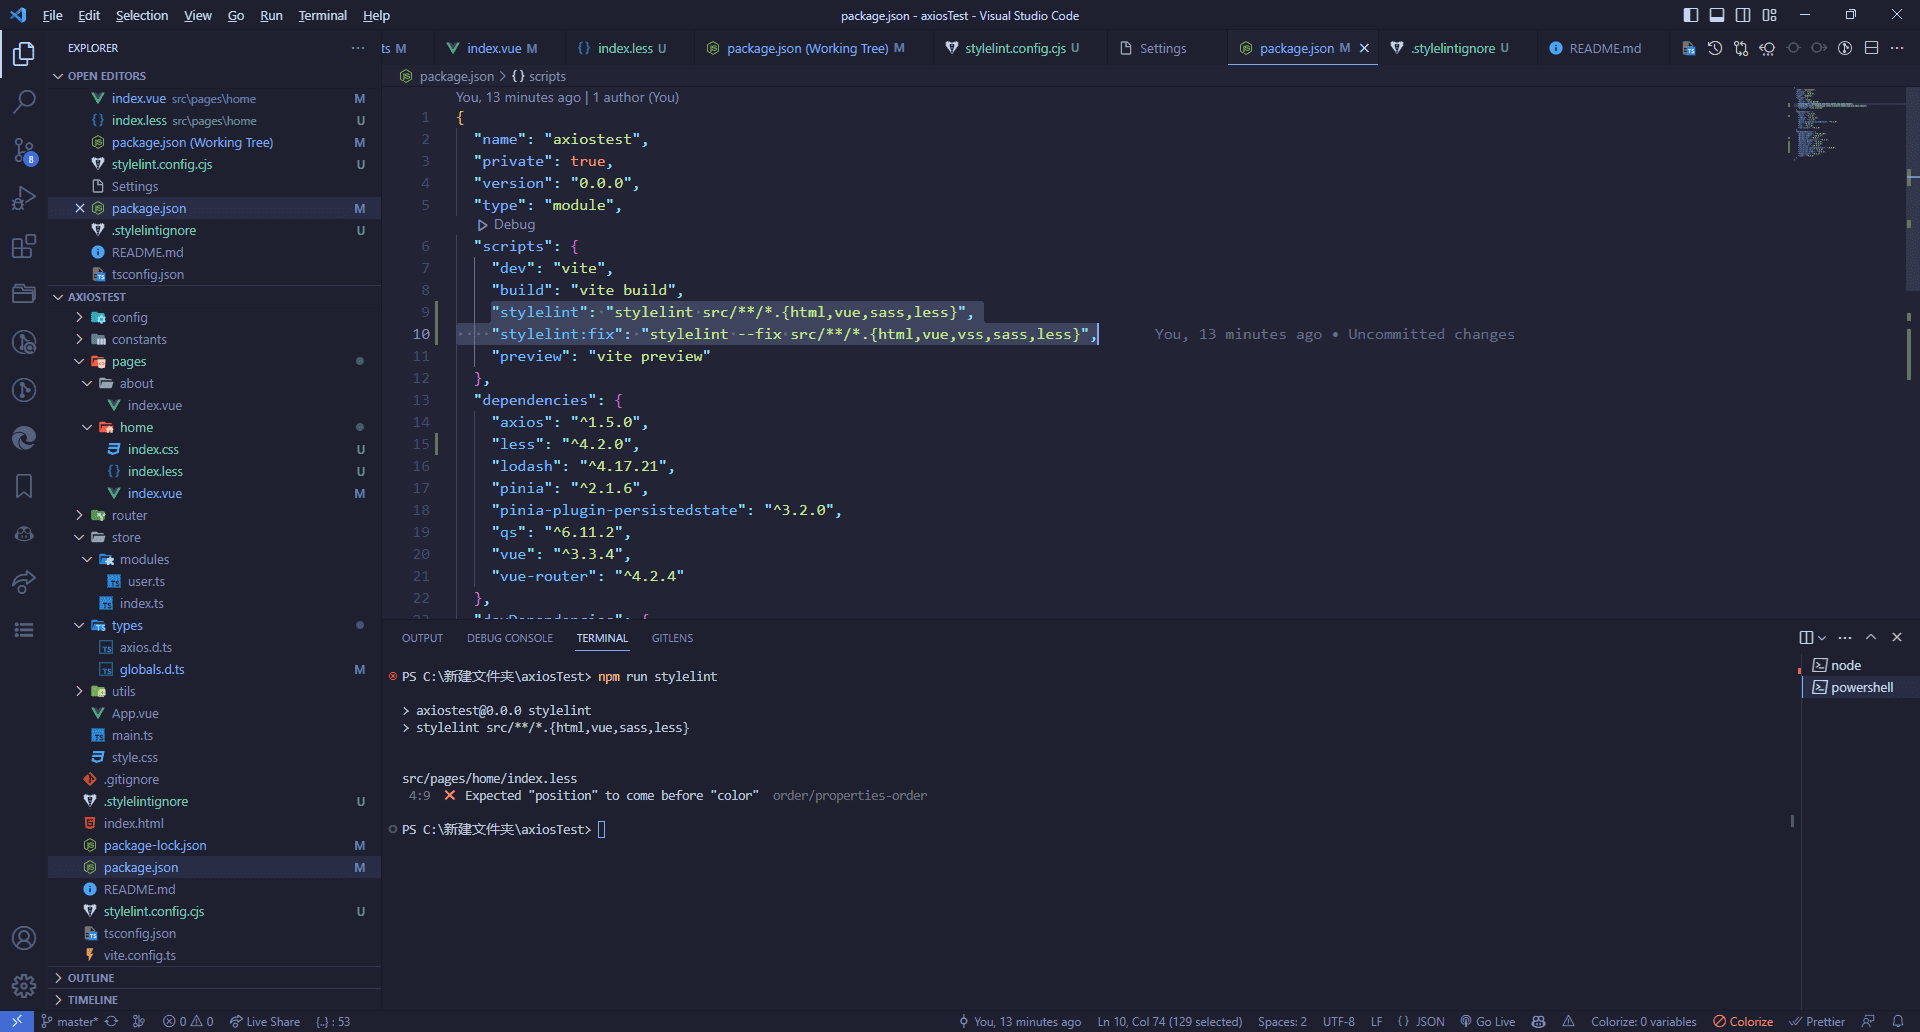
Task: Change indentation via Spaces: 2
Action: pos(1282,1021)
